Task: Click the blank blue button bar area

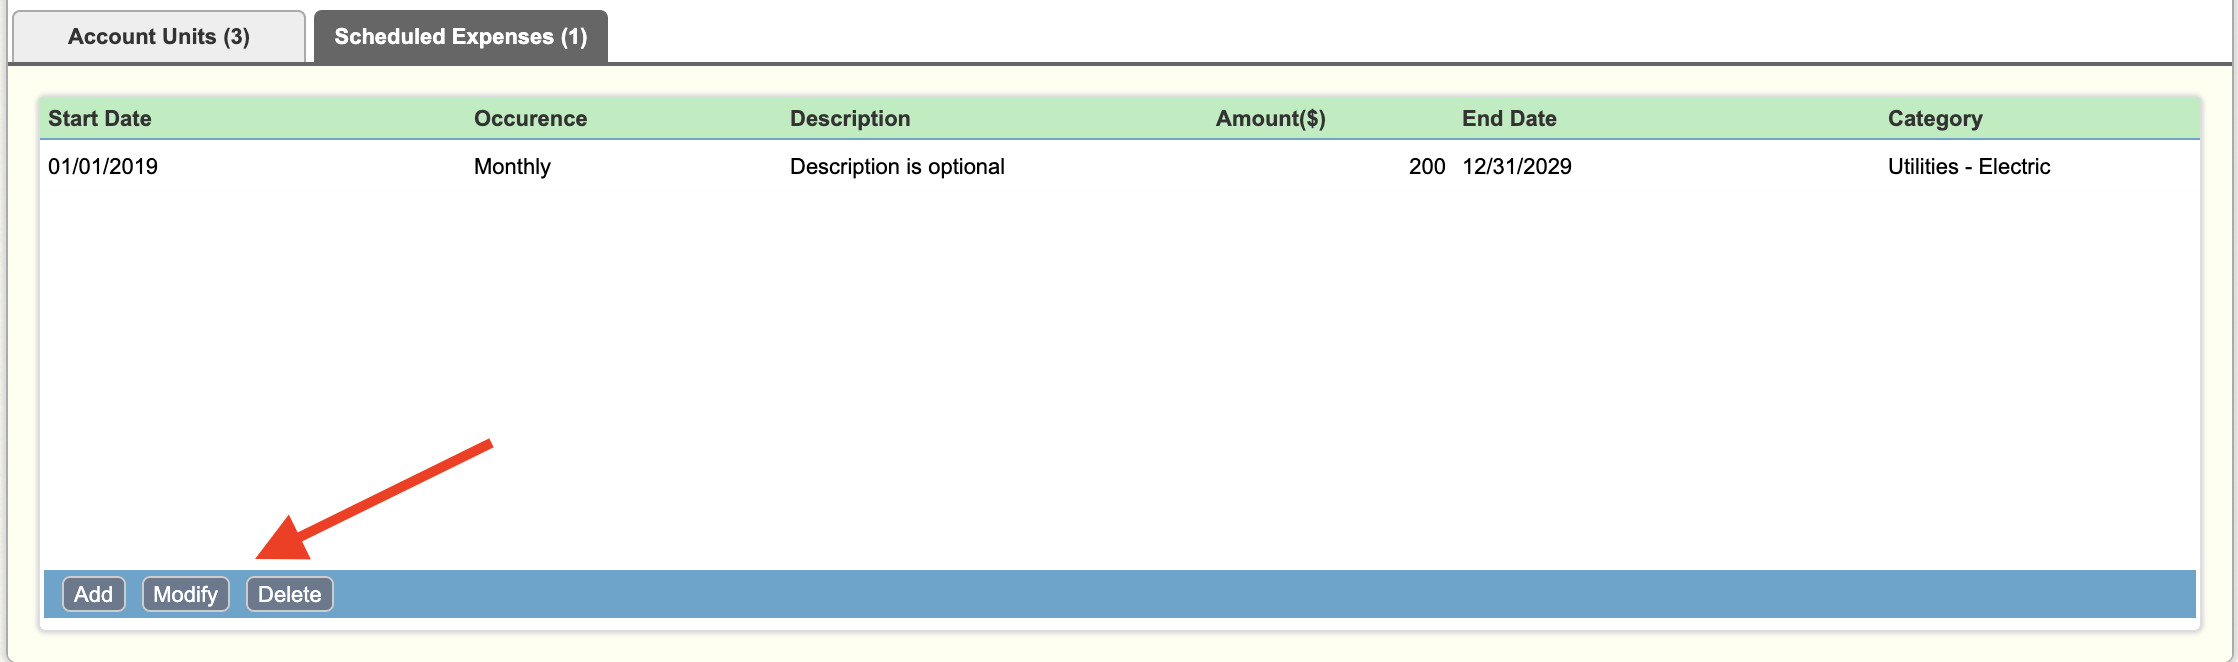Action: (x=1260, y=594)
